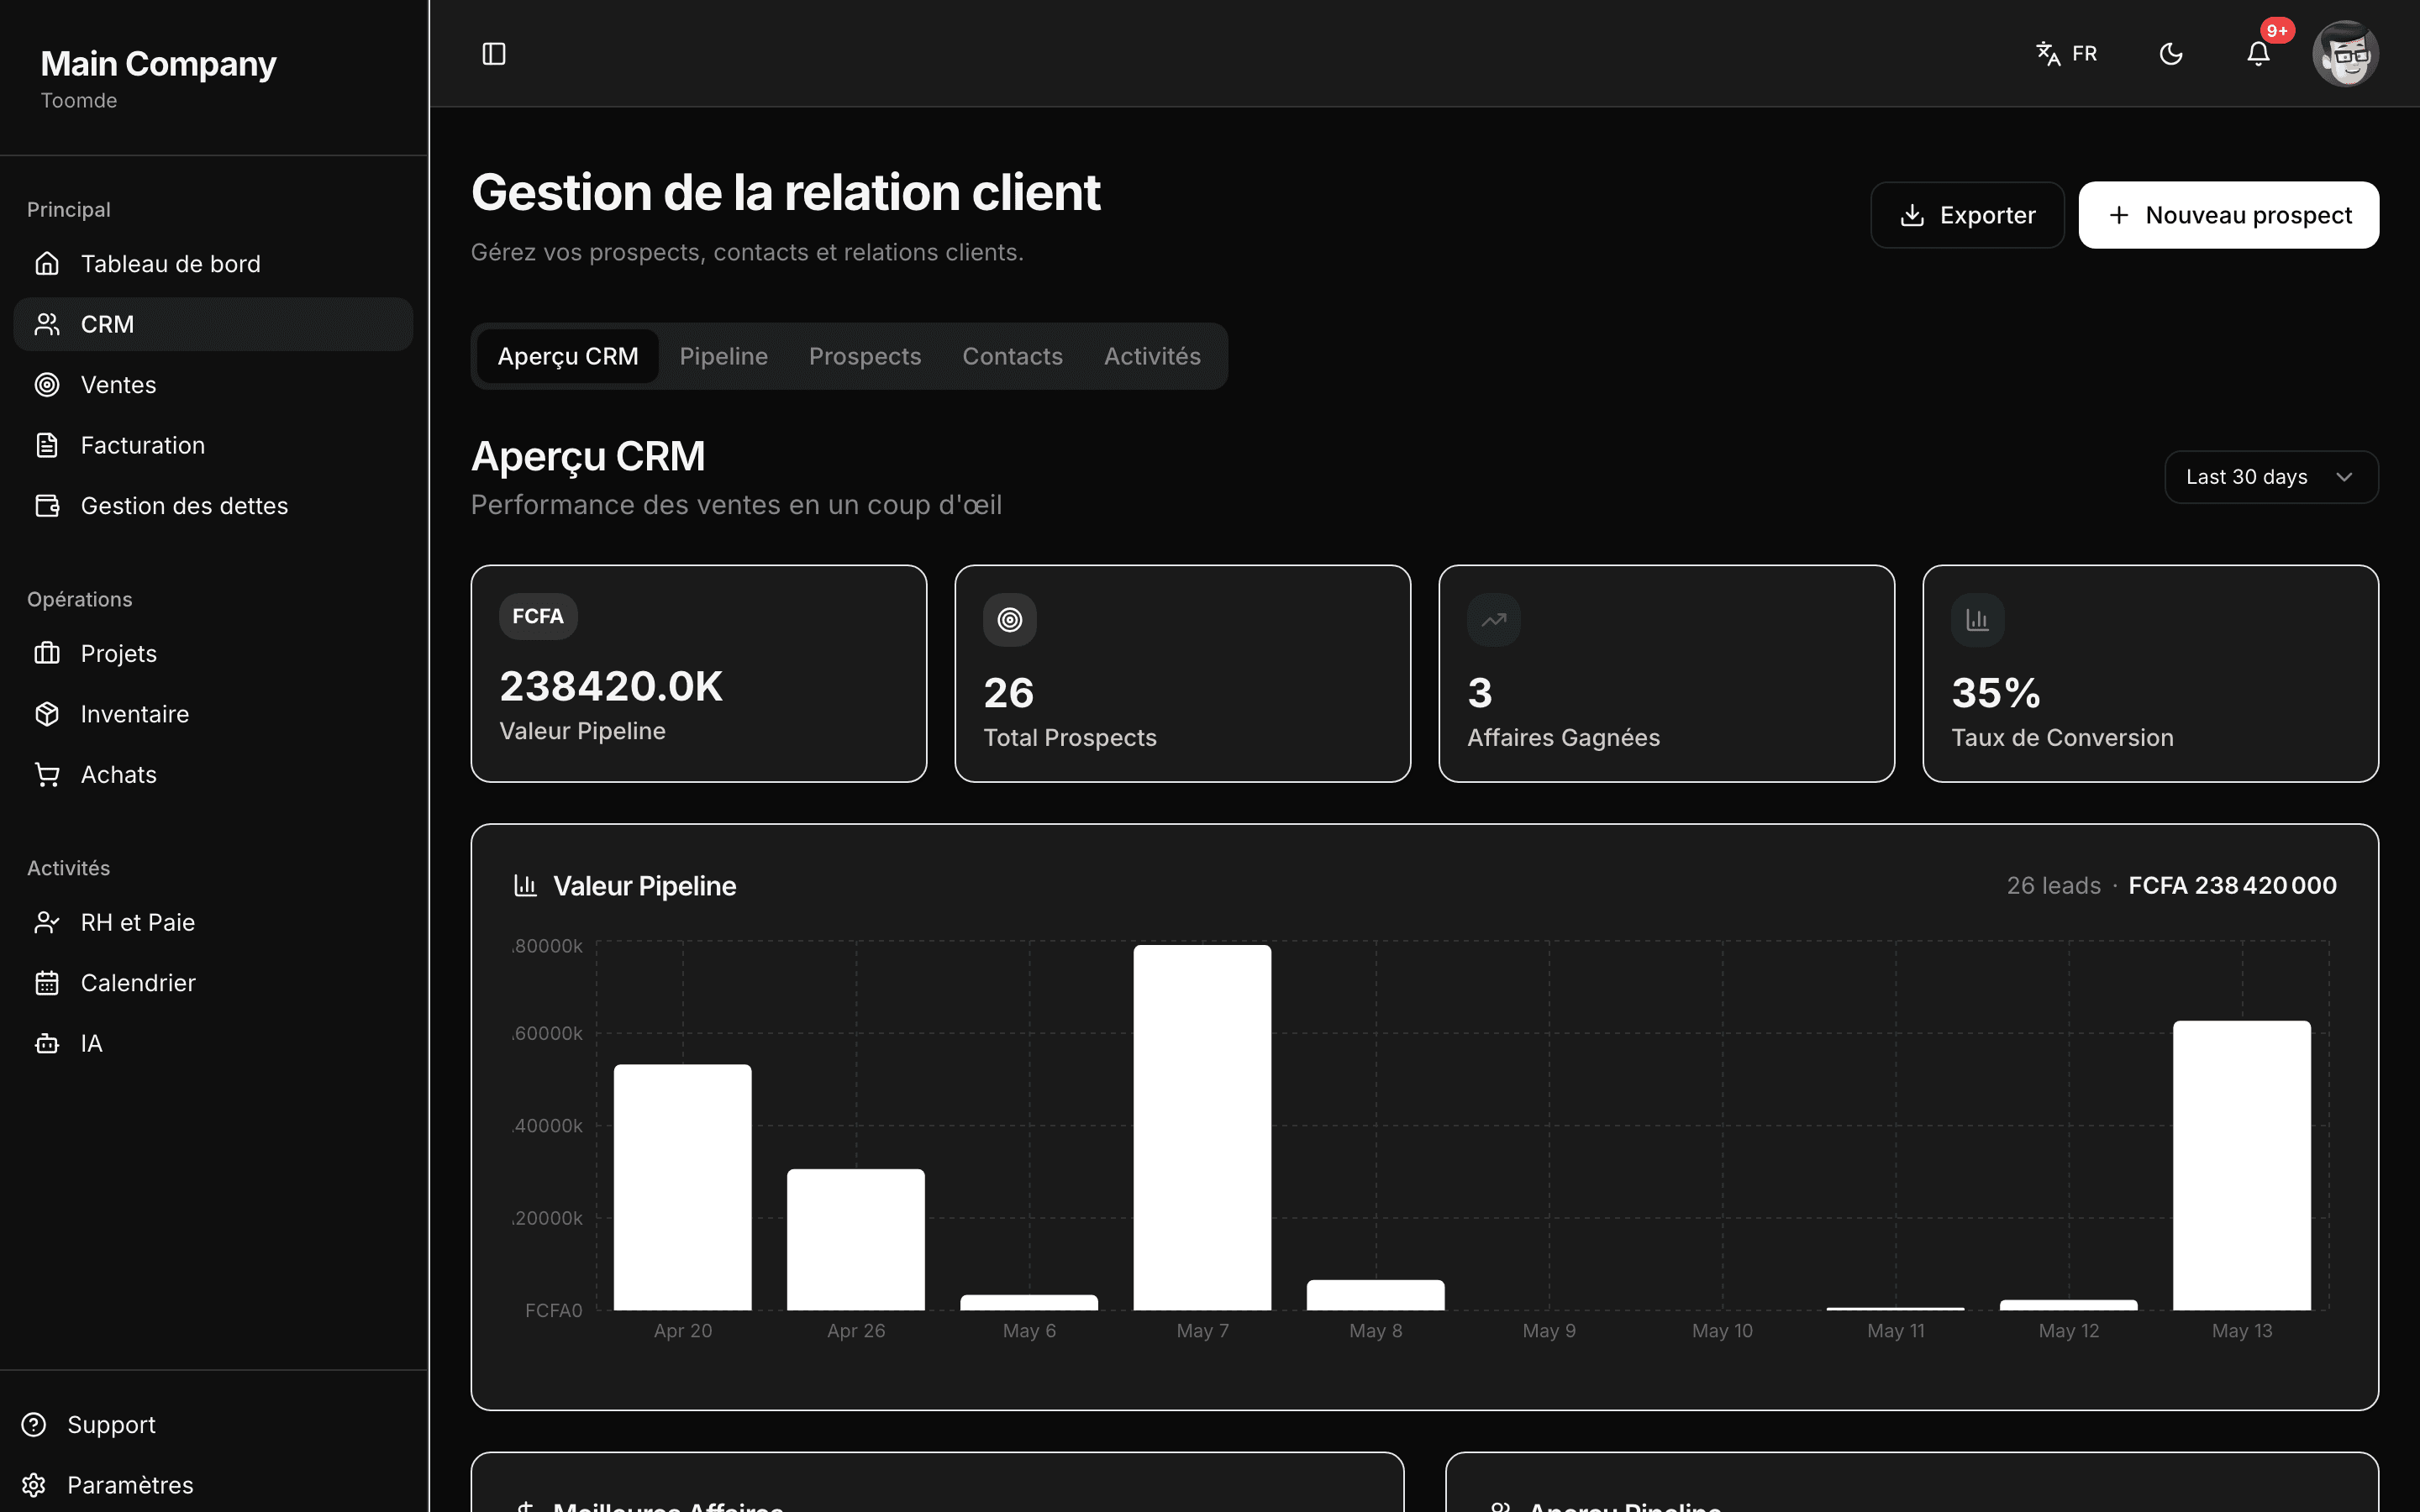
Task: Click the Support link
Action: click(111, 1425)
